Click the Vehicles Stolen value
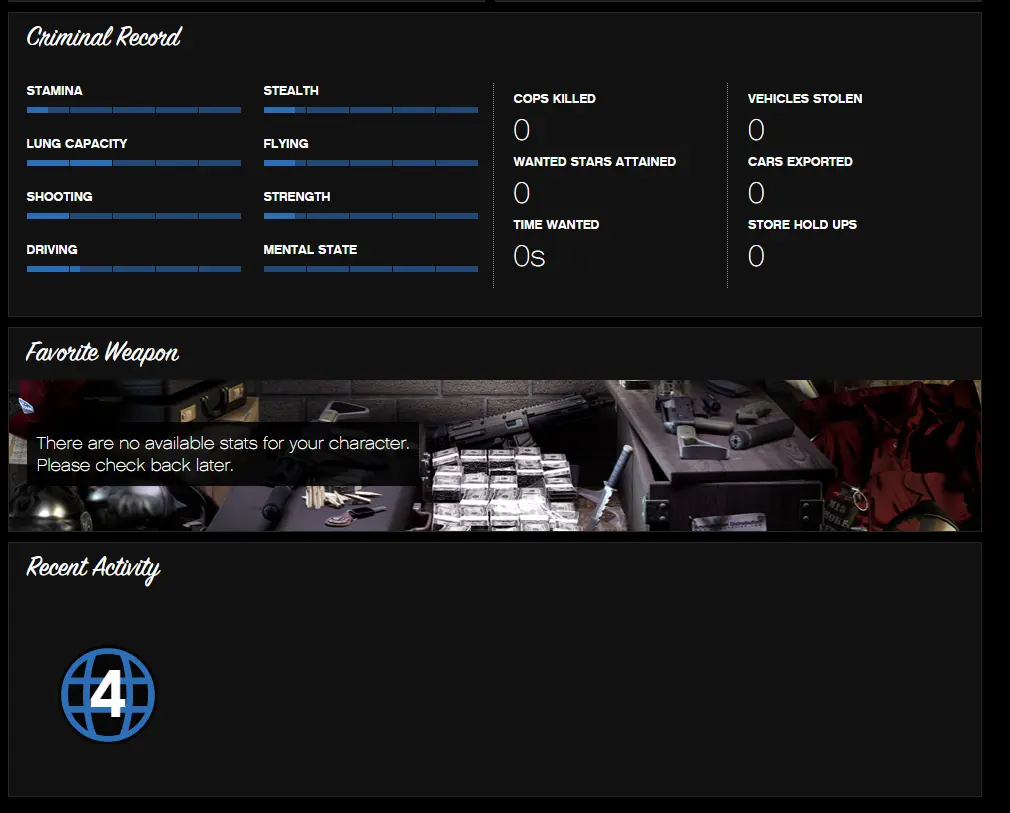 756,130
